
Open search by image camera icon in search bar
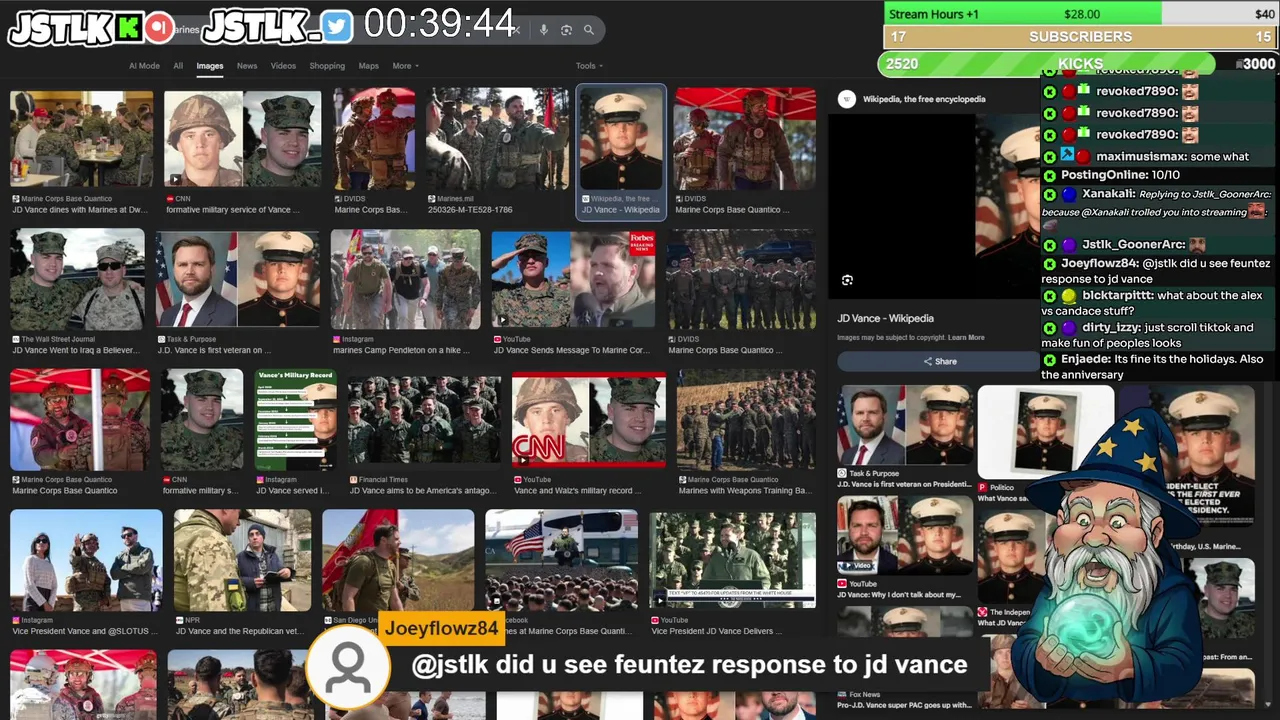[566, 30]
